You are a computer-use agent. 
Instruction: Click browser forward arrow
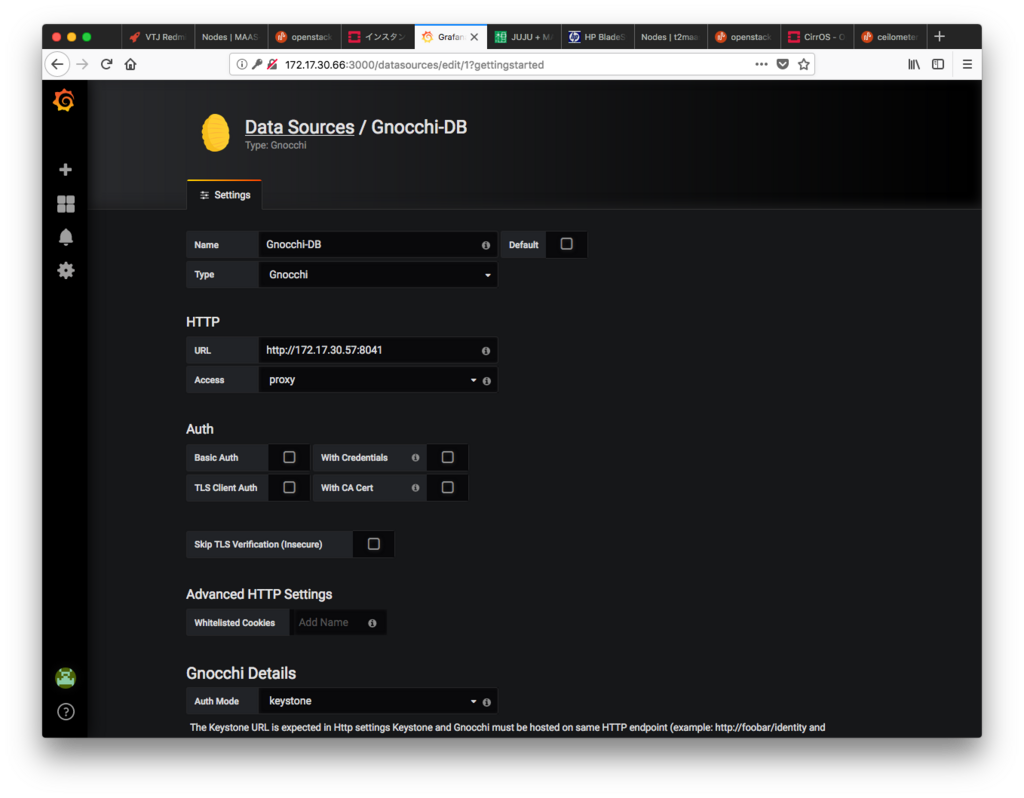(x=82, y=64)
